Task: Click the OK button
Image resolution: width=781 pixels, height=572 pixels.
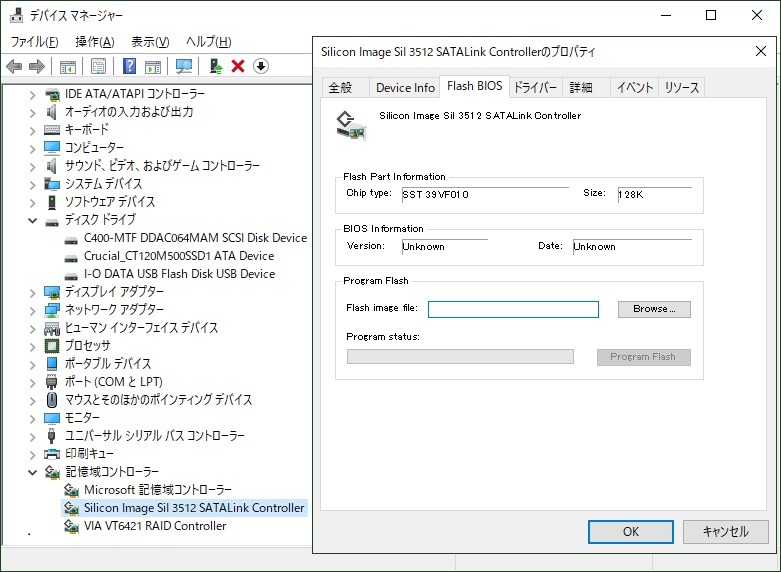Action: coord(631,532)
